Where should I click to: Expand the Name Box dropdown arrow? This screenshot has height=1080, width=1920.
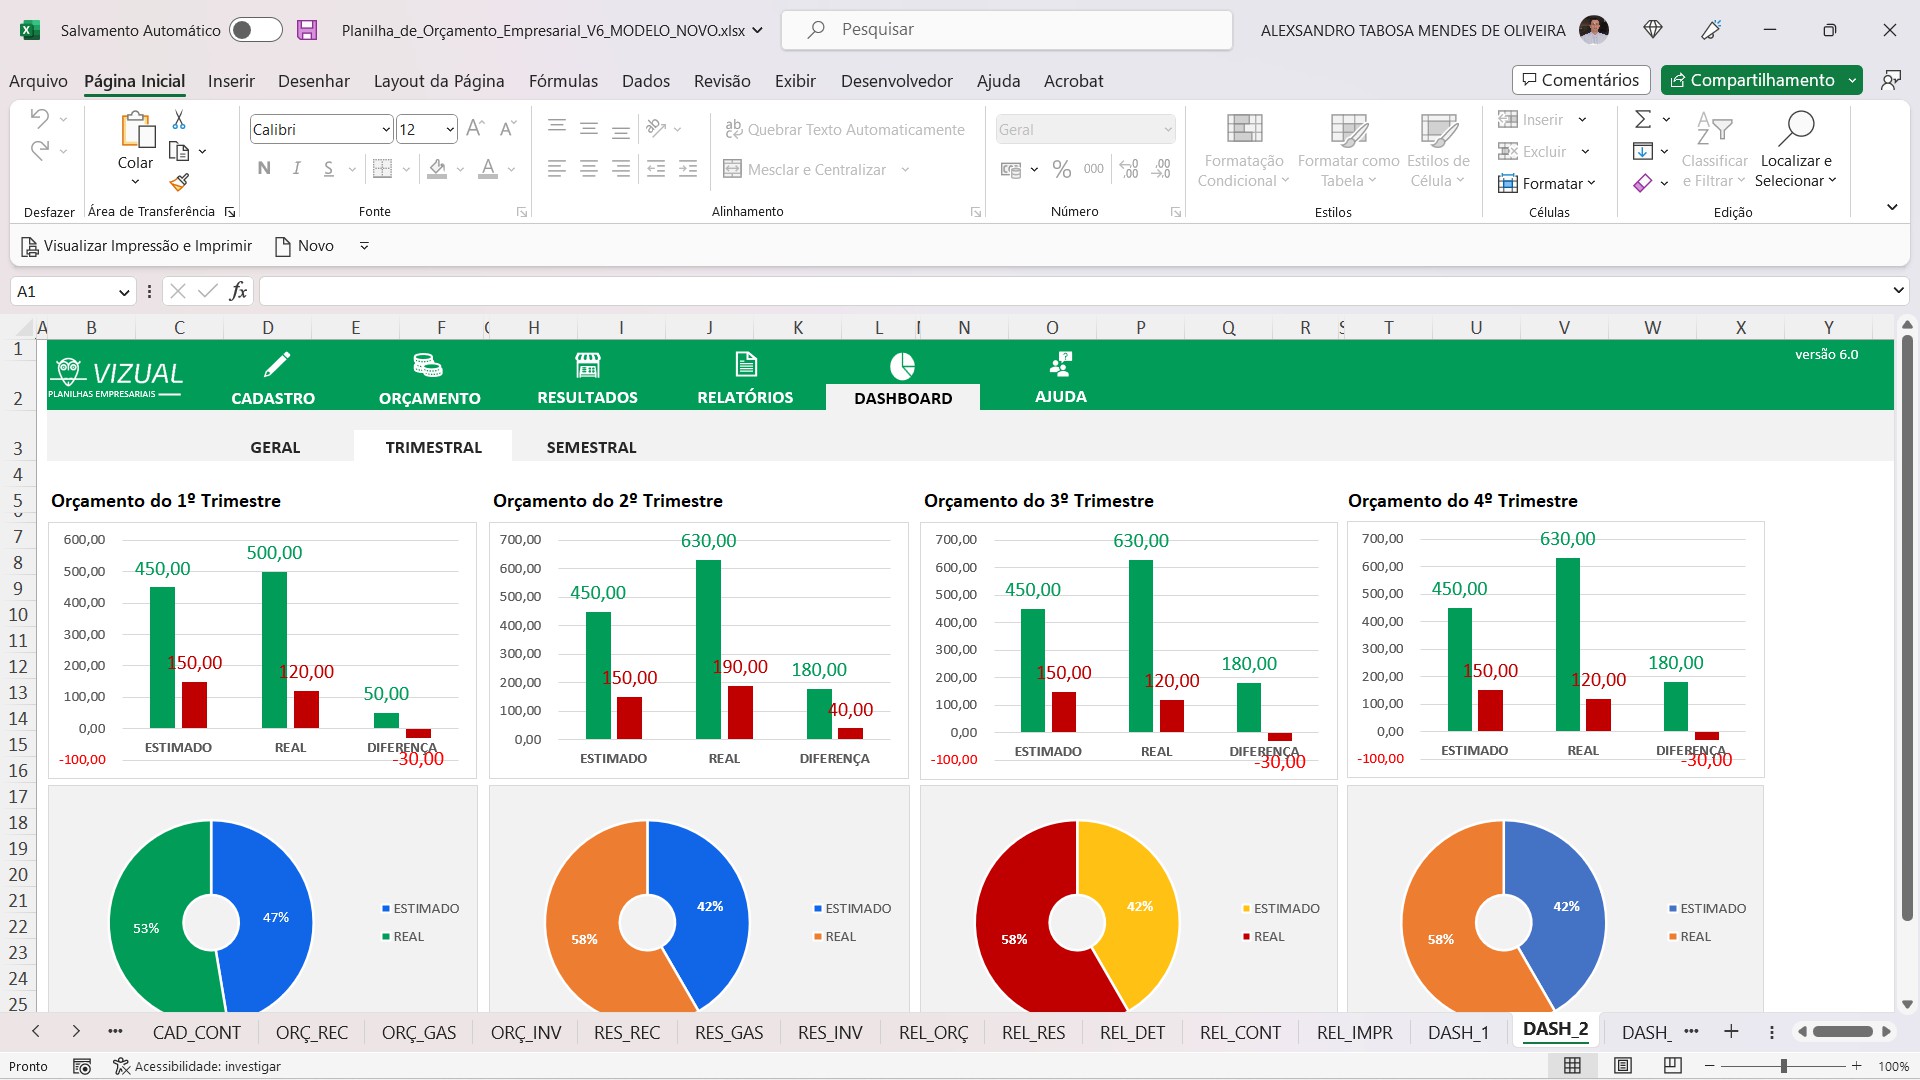[124, 292]
